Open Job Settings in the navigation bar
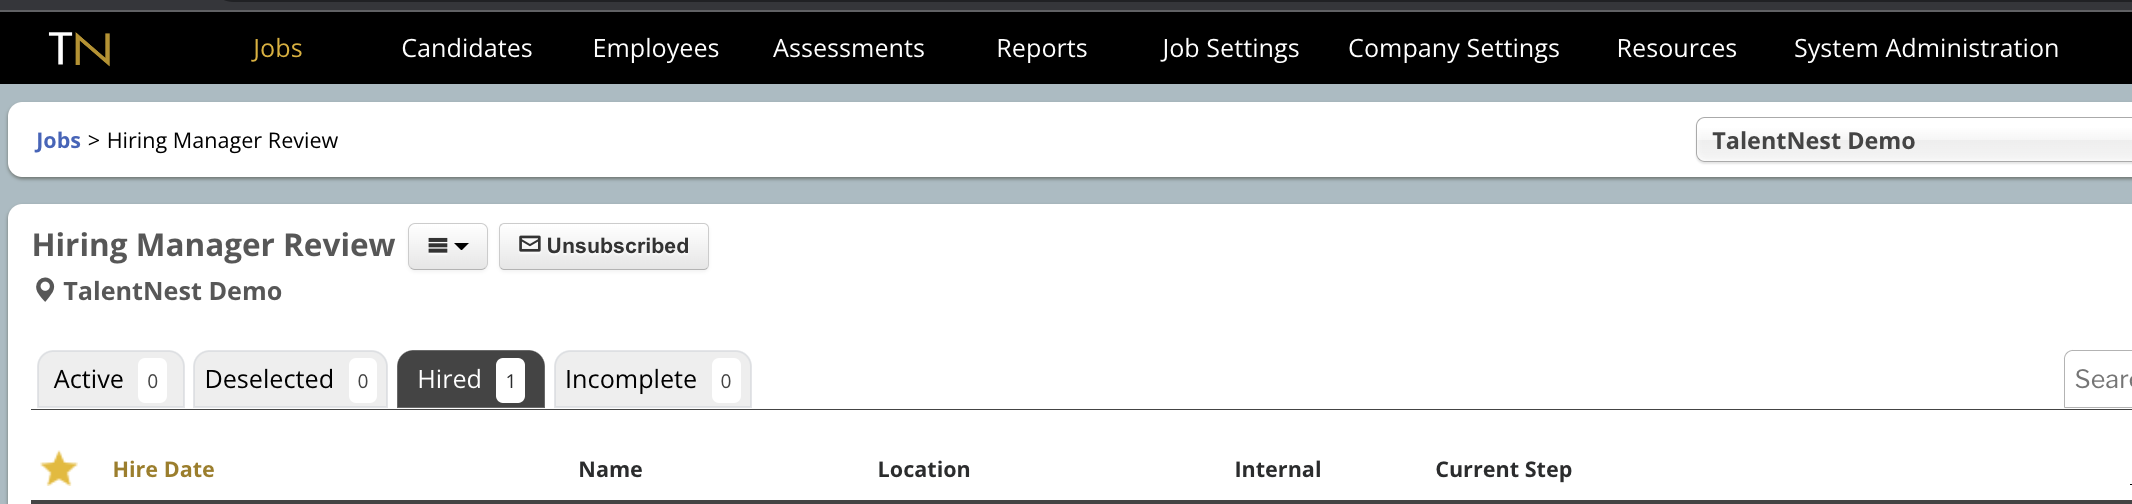The height and width of the screenshot is (504, 2132). pyautogui.click(x=1230, y=48)
